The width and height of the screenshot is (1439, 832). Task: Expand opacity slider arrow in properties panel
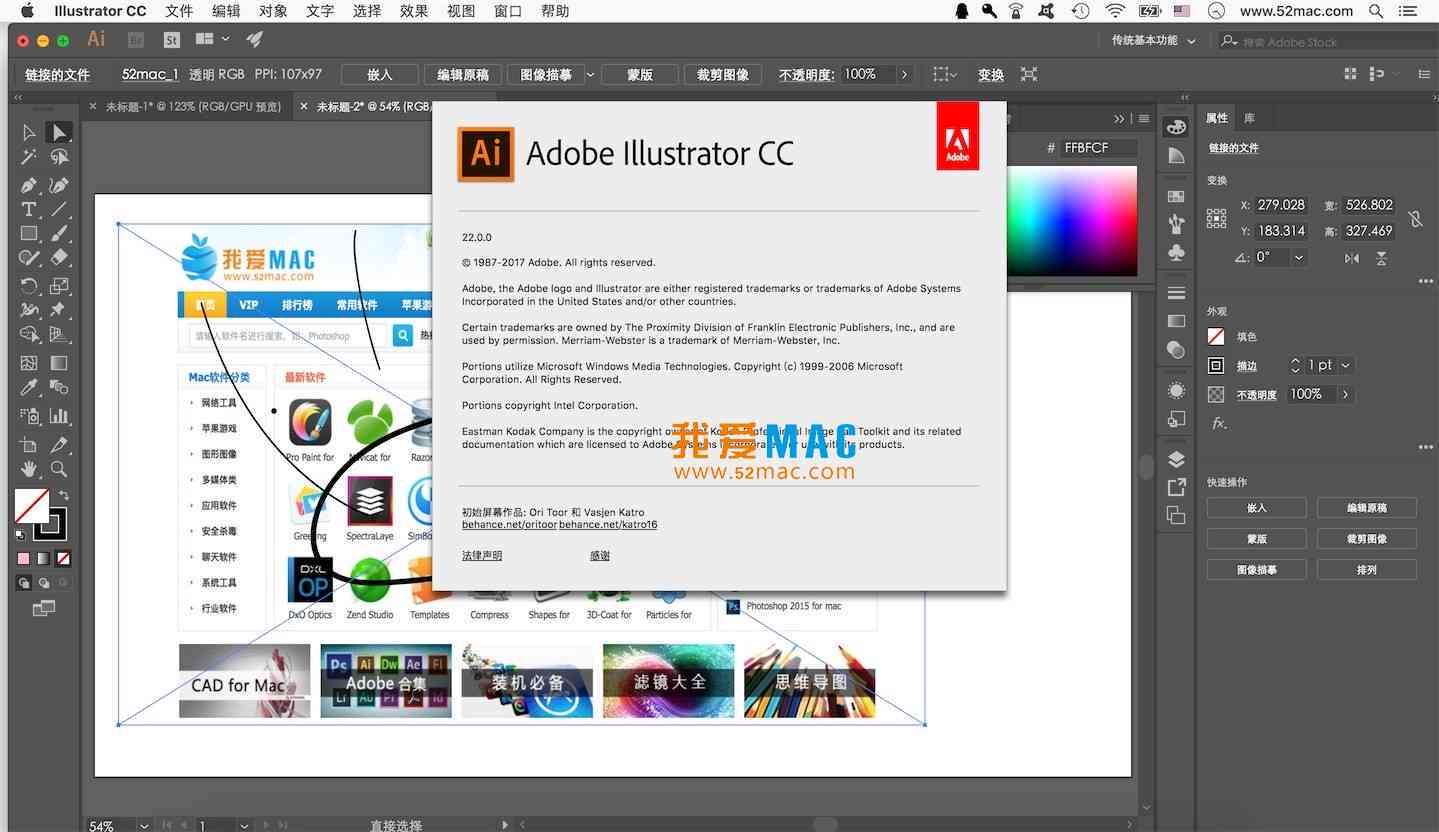click(x=1345, y=395)
